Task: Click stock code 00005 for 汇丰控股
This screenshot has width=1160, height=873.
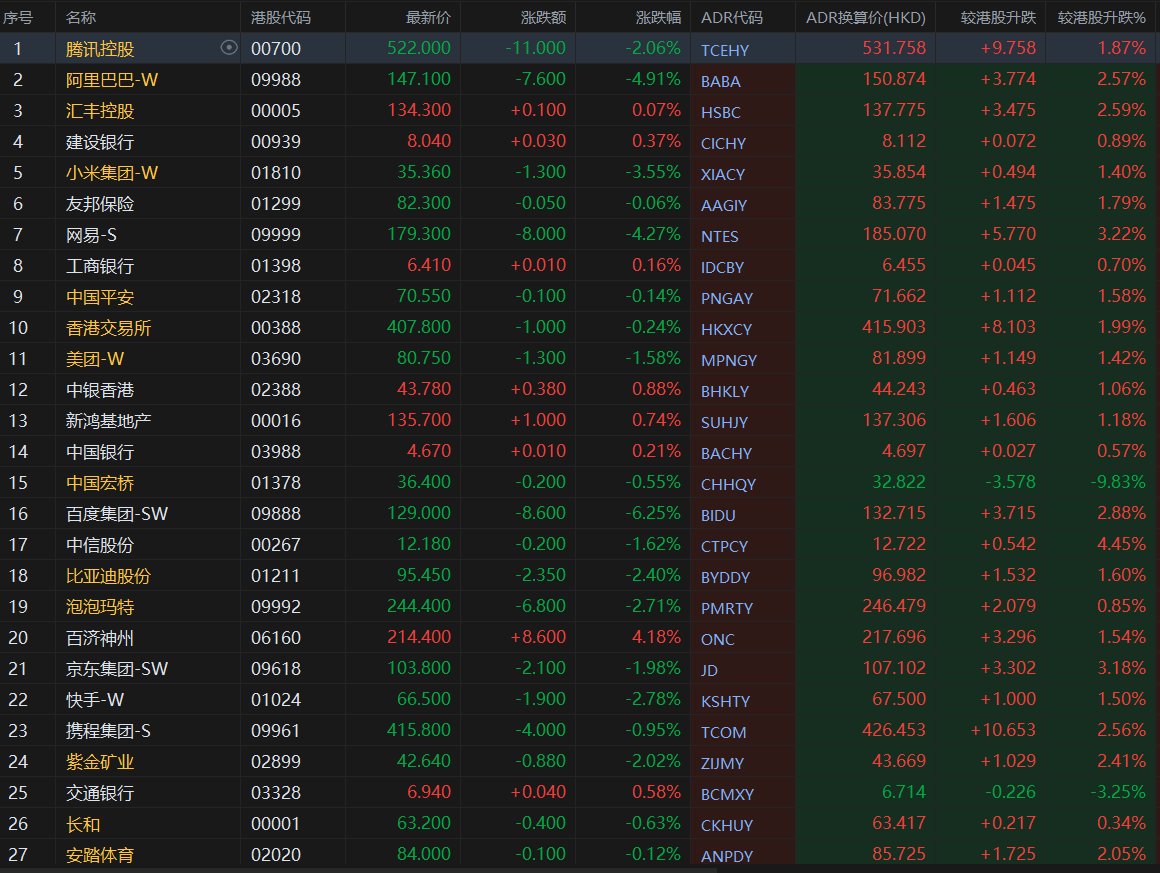Action: (x=276, y=110)
